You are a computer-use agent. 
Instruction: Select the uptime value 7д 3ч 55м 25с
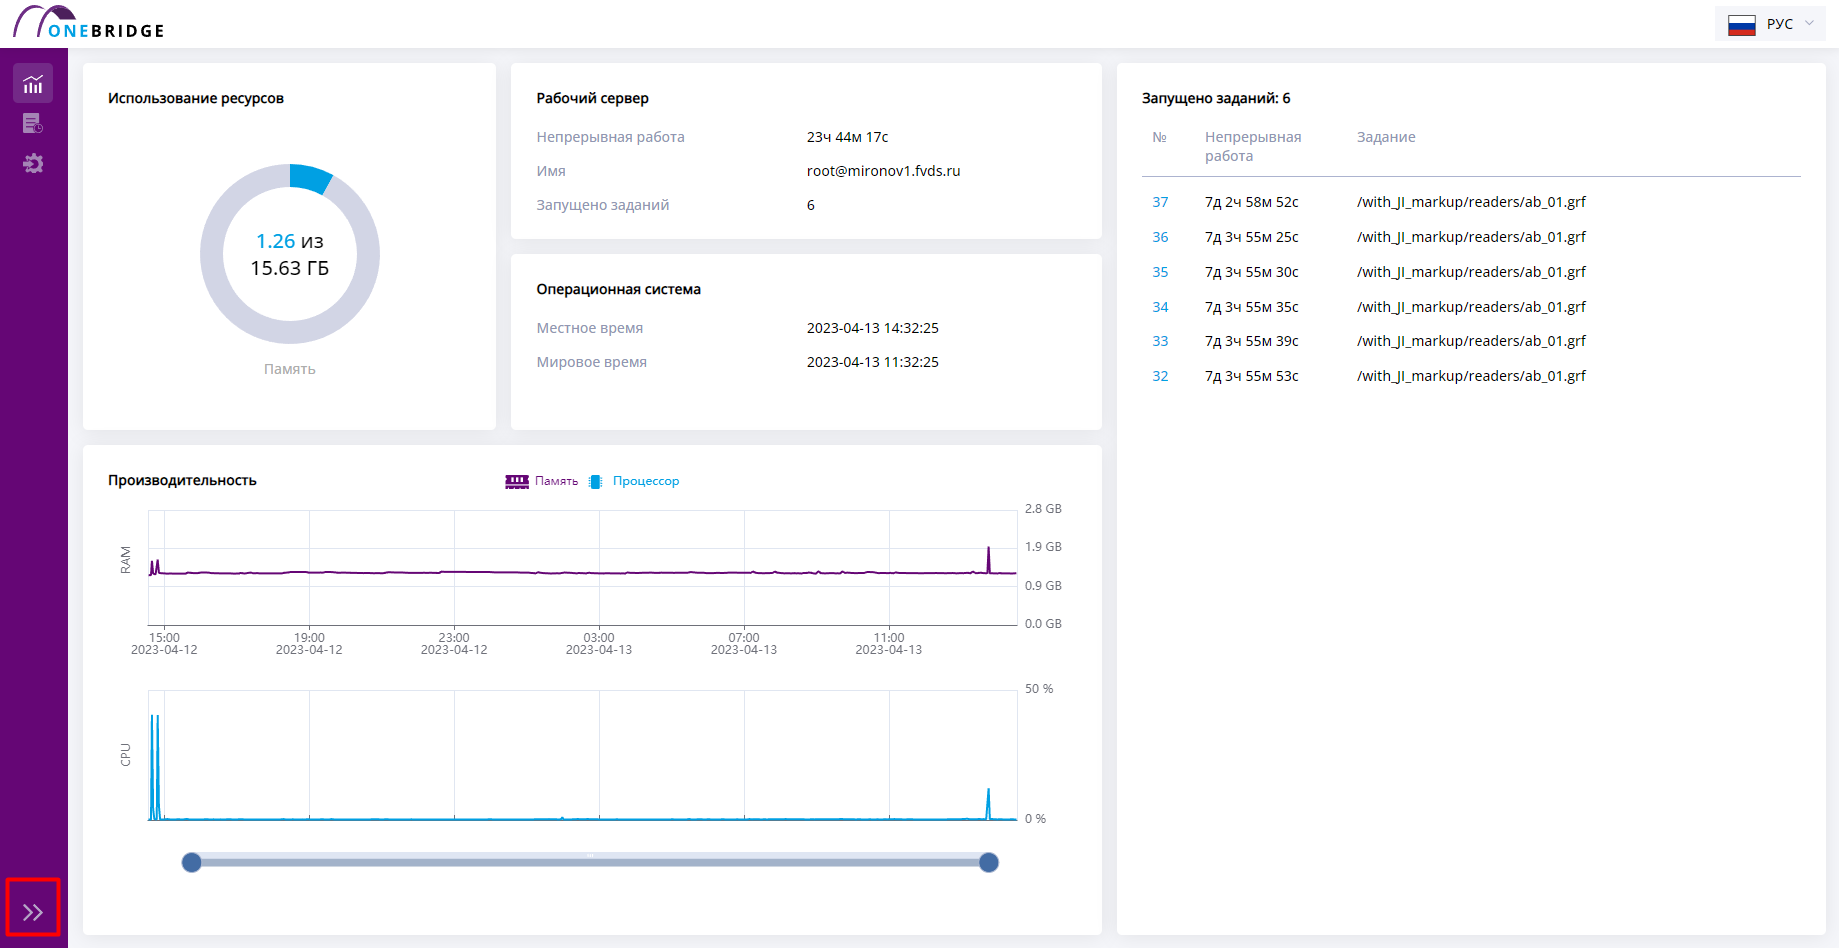(1252, 237)
